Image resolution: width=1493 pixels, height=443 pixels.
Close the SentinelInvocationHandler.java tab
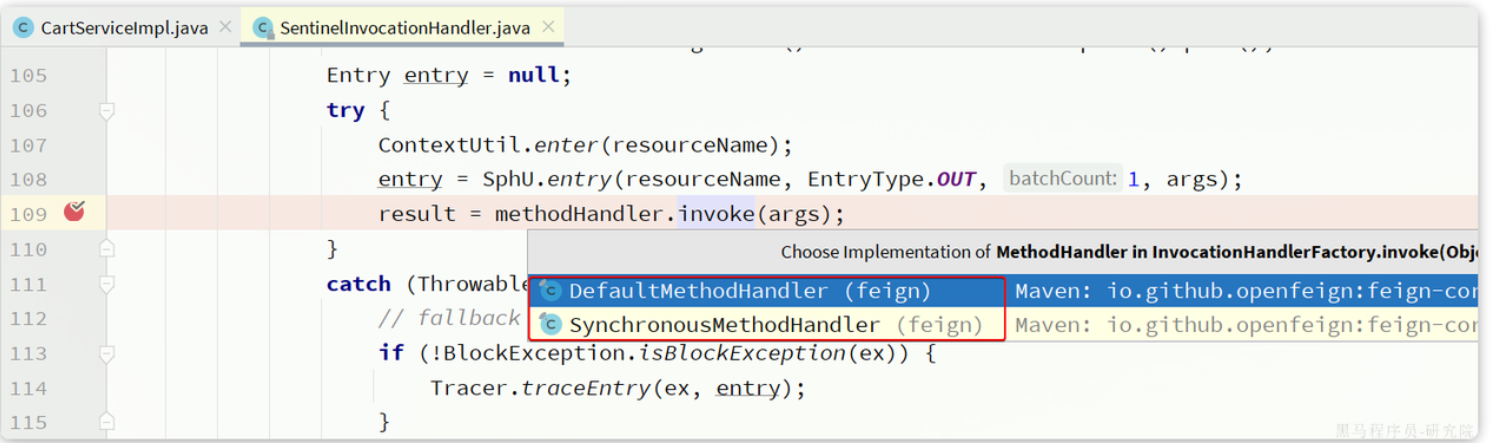pos(548,28)
